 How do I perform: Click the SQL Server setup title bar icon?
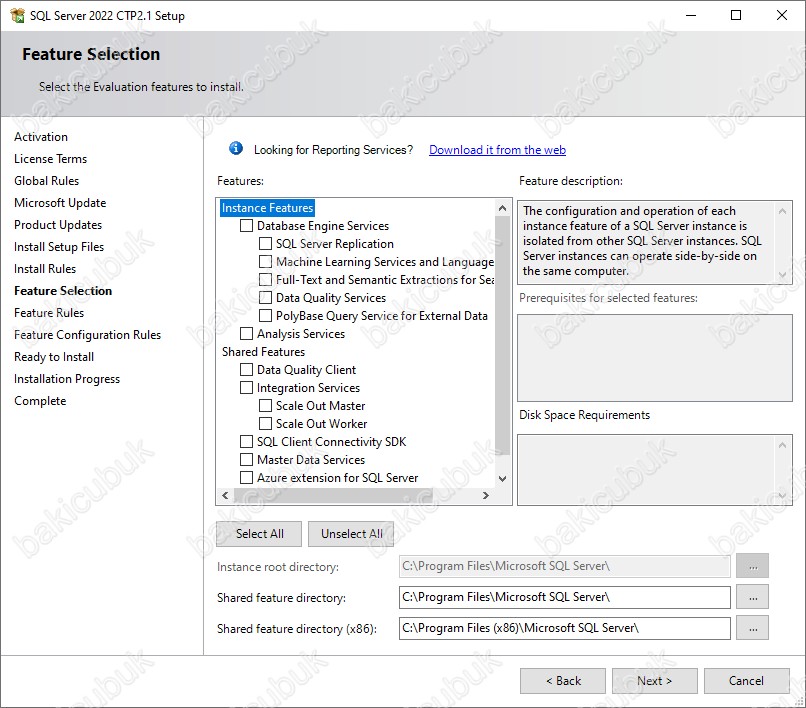tap(17, 15)
